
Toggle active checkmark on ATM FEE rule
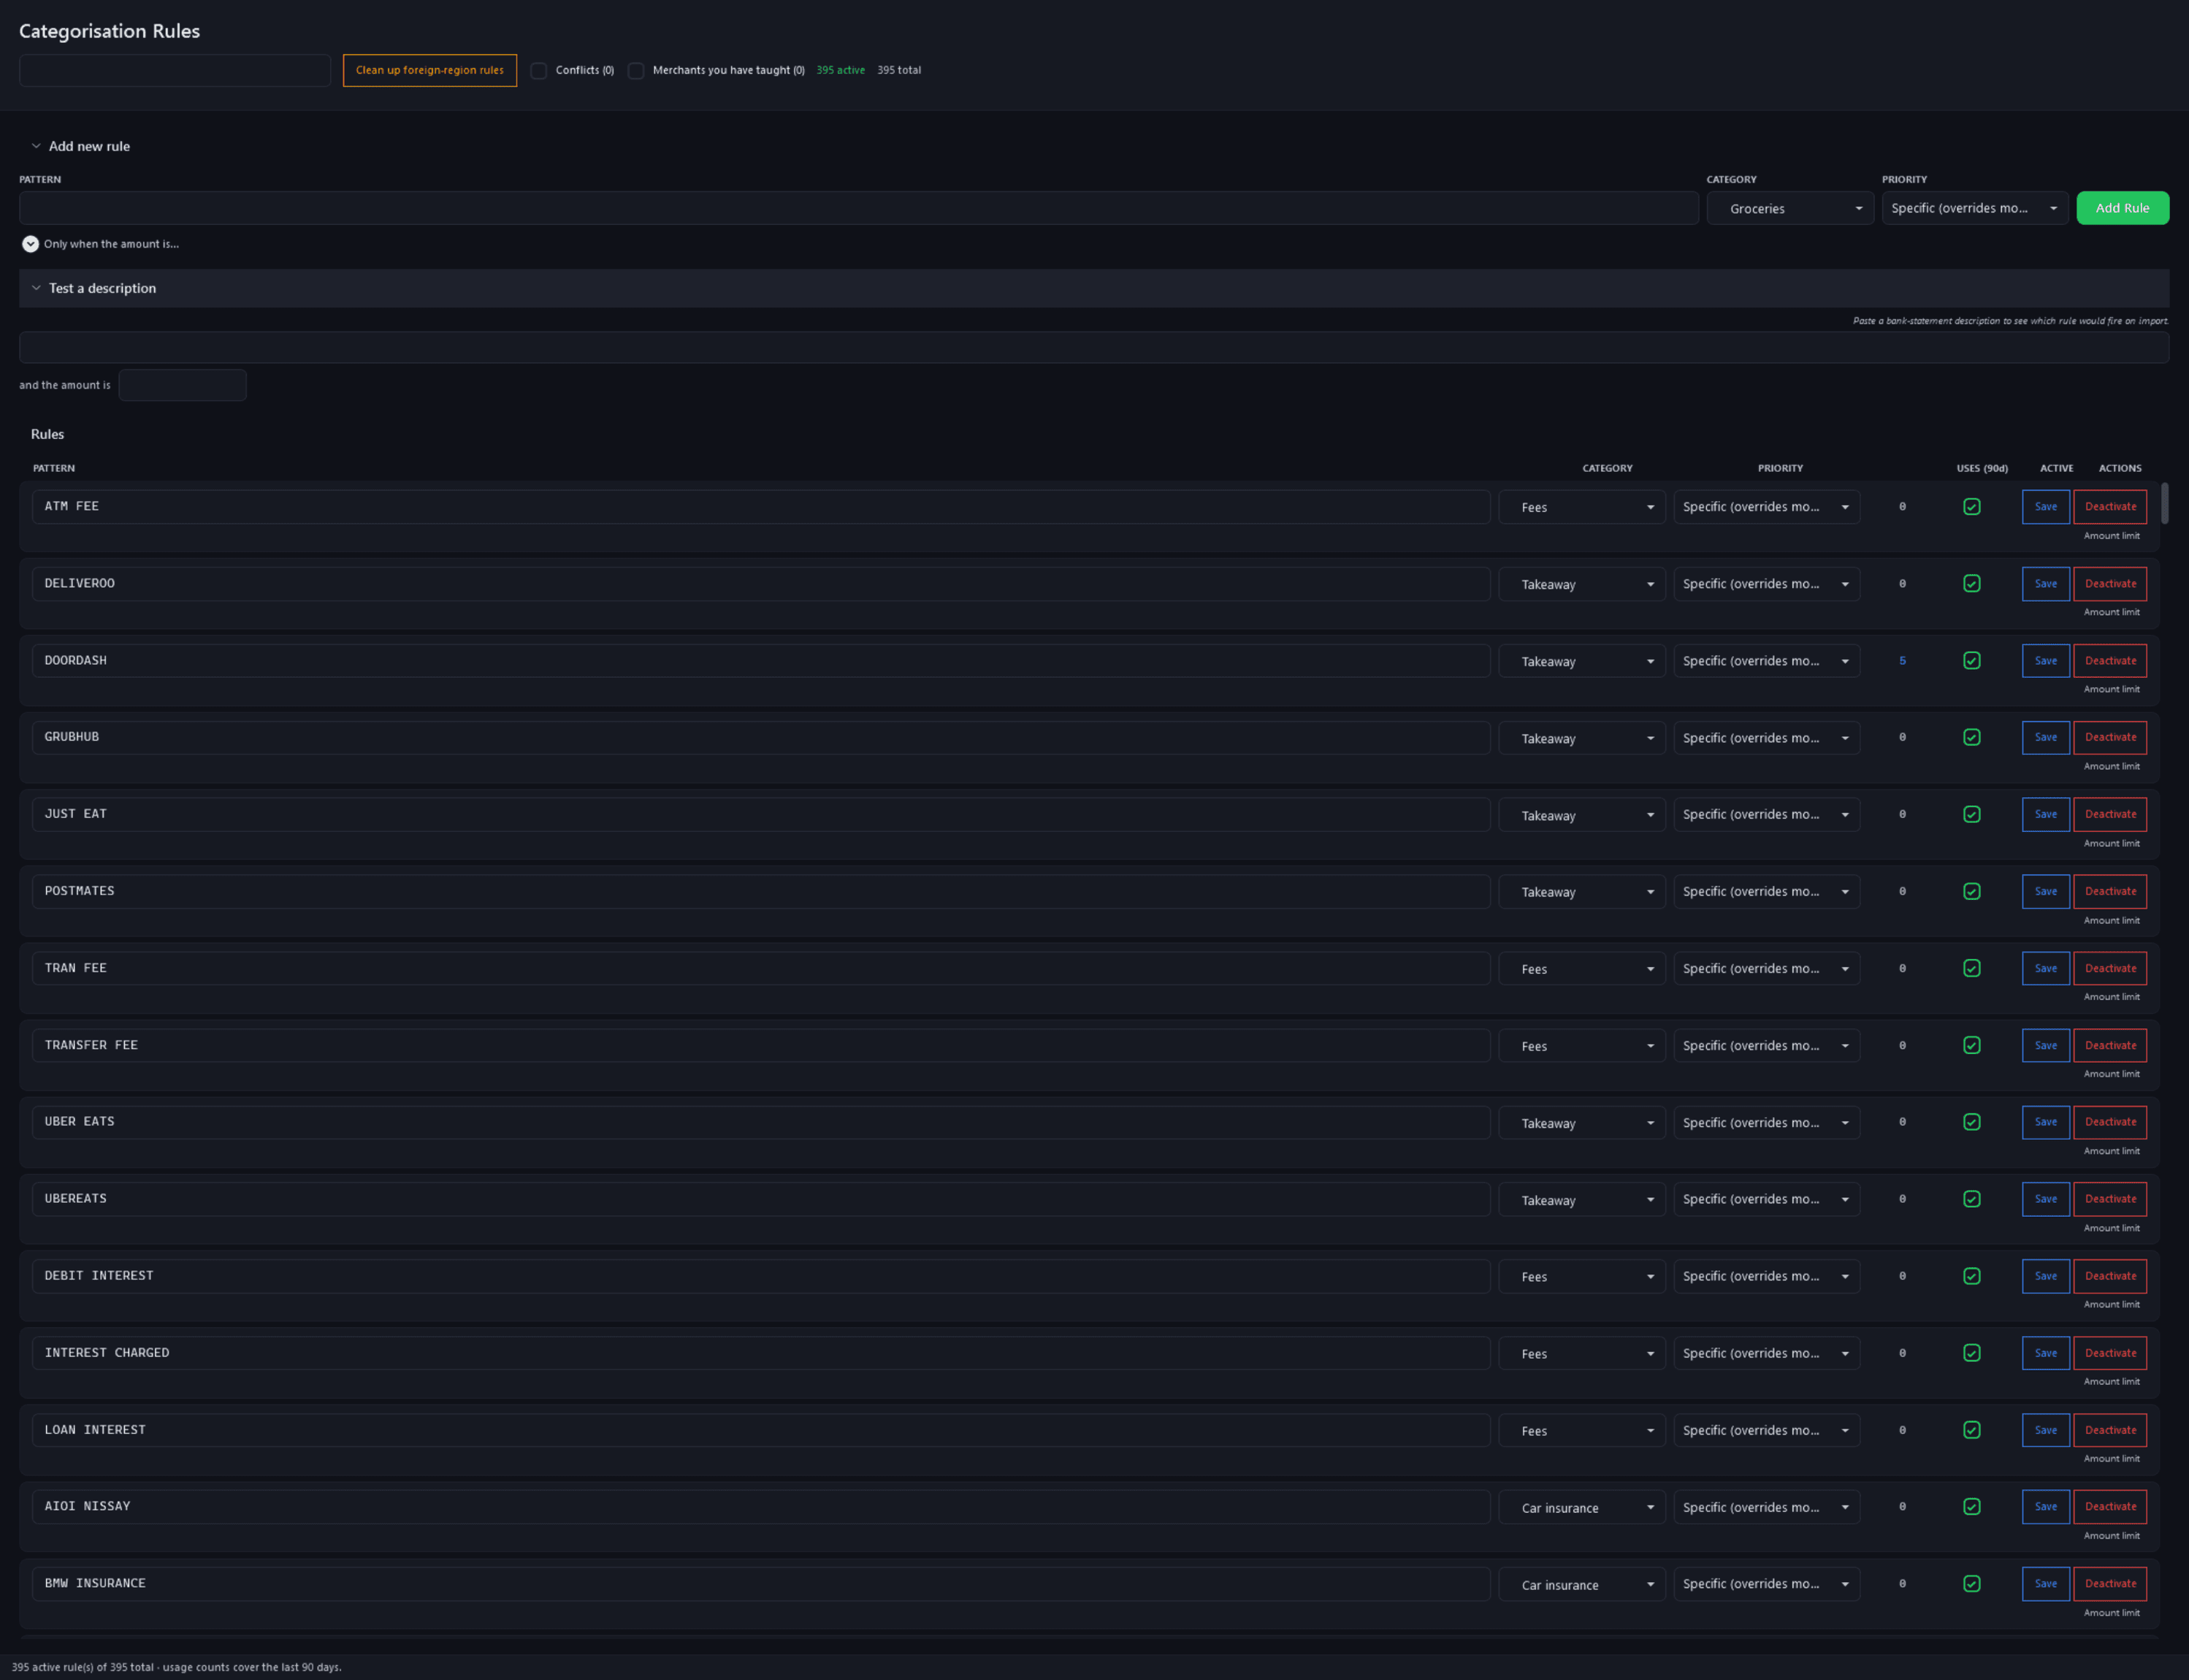(x=1972, y=507)
